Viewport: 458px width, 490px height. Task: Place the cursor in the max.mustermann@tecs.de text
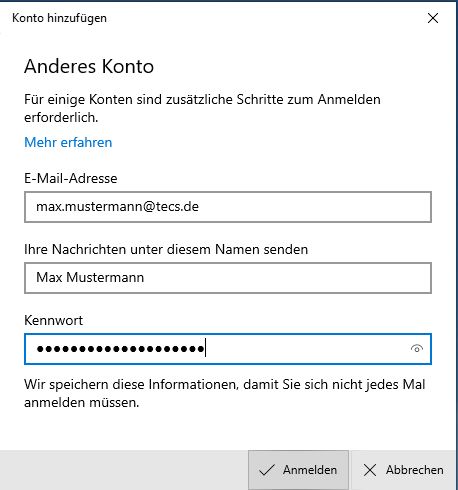117,207
